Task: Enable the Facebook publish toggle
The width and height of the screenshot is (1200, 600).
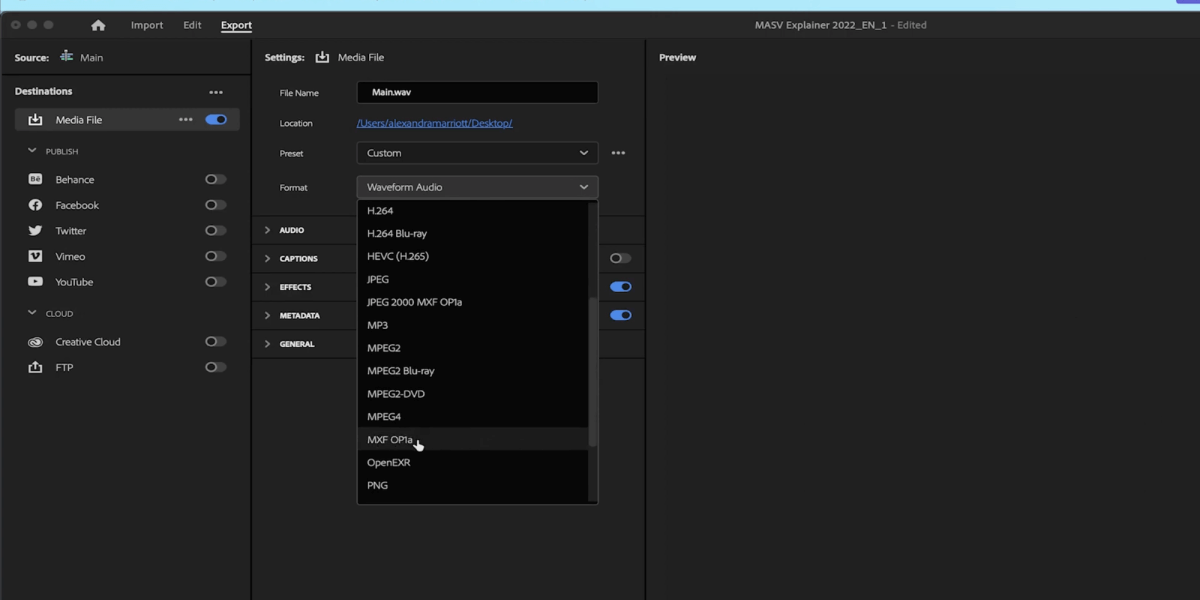Action: (216, 205)
